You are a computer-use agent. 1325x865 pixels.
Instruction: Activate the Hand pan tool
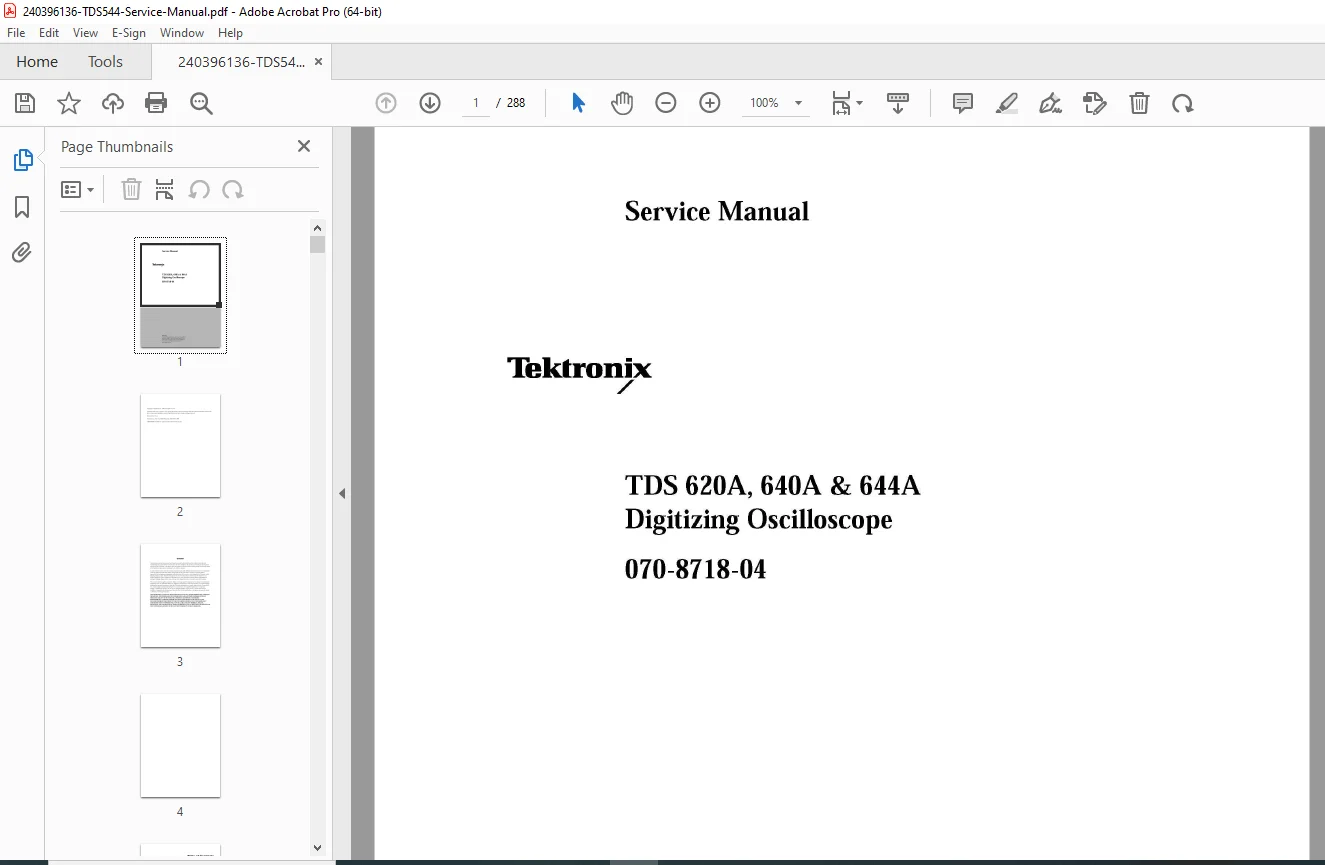coord(622,103)
